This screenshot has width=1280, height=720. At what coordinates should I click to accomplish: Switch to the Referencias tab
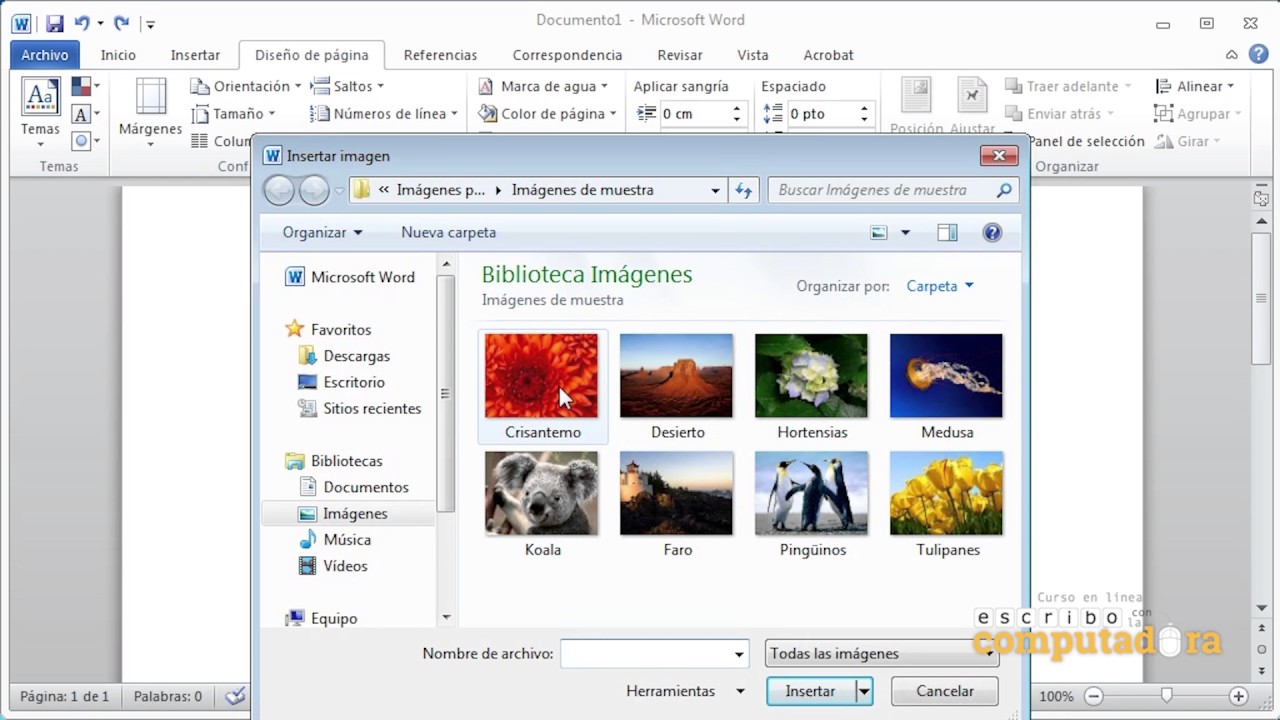pyautogui.click(x=440, y=55)
